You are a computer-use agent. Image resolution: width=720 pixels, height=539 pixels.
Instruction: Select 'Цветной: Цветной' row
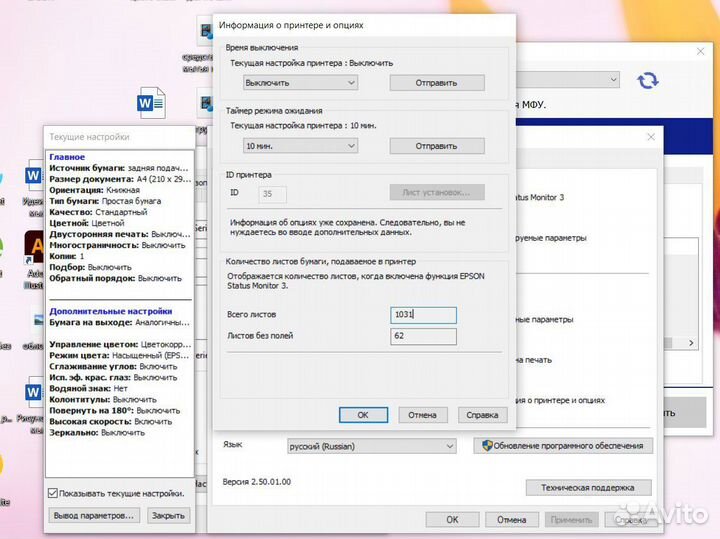[87, 223]
